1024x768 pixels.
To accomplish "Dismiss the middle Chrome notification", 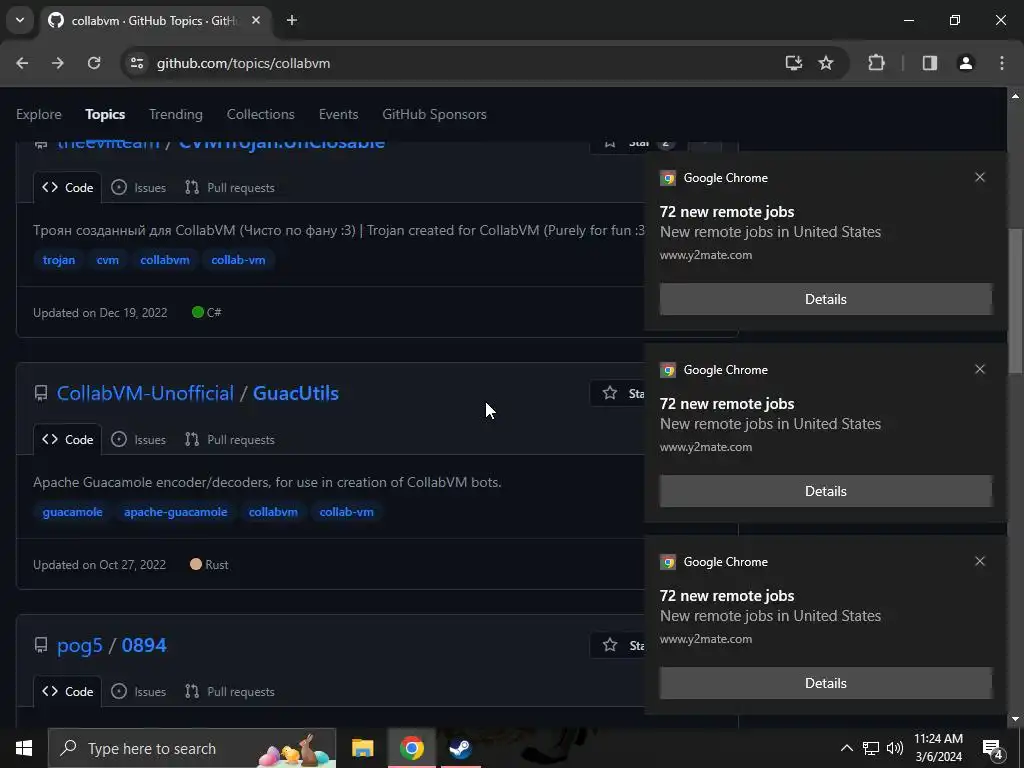I will 980,369.
